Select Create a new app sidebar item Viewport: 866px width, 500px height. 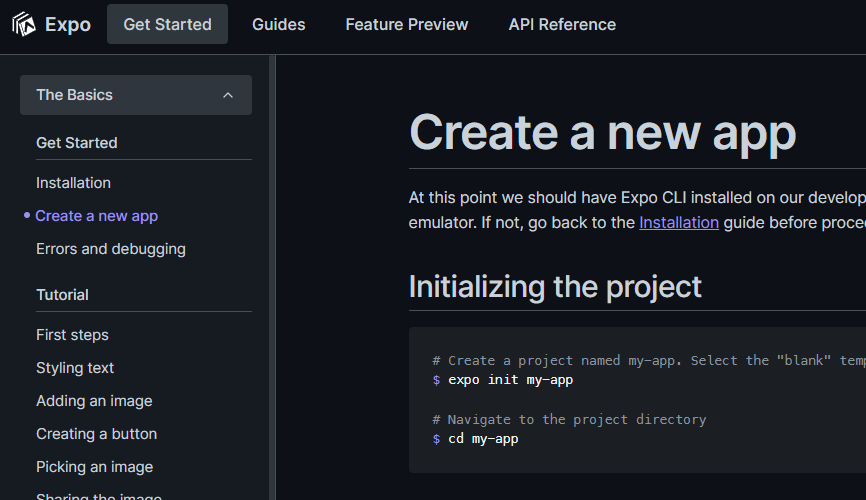click(x=97, y=216)
